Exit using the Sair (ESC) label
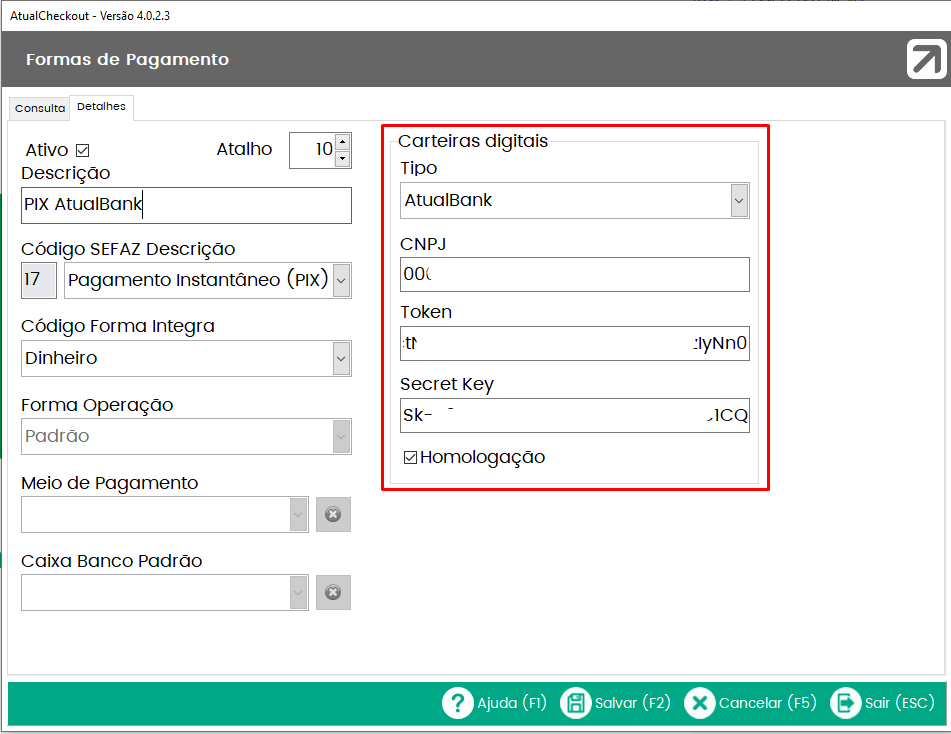Viewport: 951px width, 734px height. tap(899, 703)
